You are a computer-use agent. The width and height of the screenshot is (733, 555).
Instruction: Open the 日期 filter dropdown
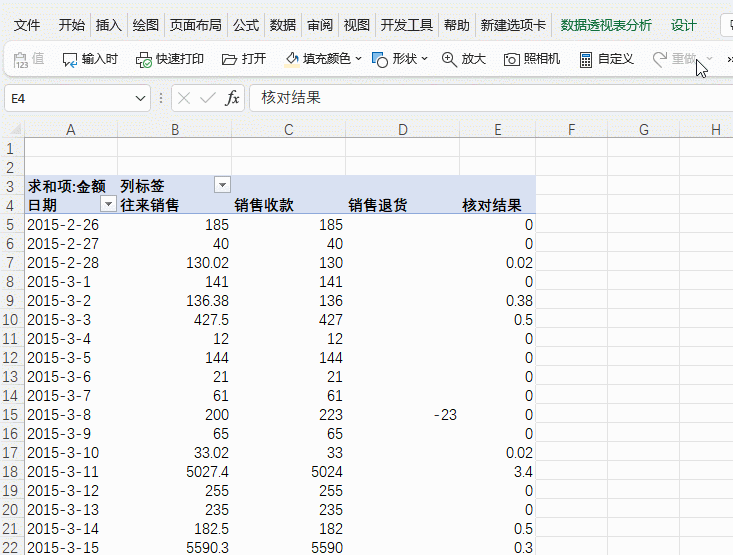tap(108, 204)
